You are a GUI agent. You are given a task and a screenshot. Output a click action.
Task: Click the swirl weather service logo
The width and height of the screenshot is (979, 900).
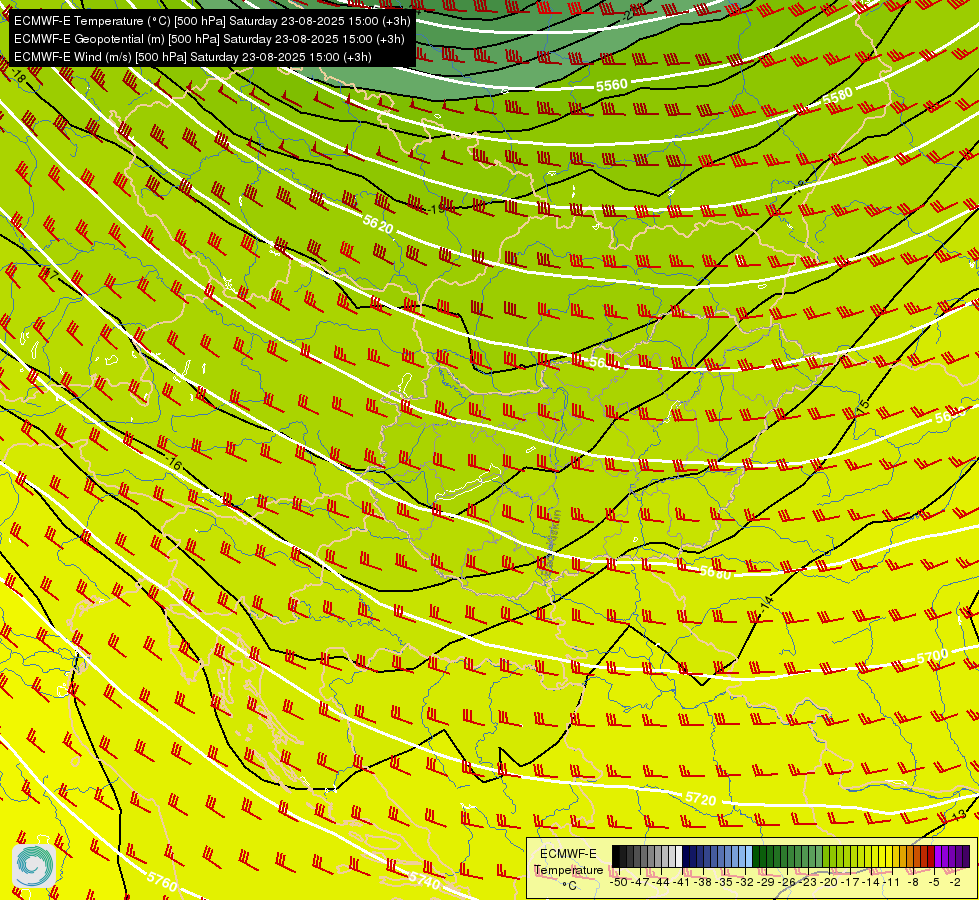click(x=34, y=866)
